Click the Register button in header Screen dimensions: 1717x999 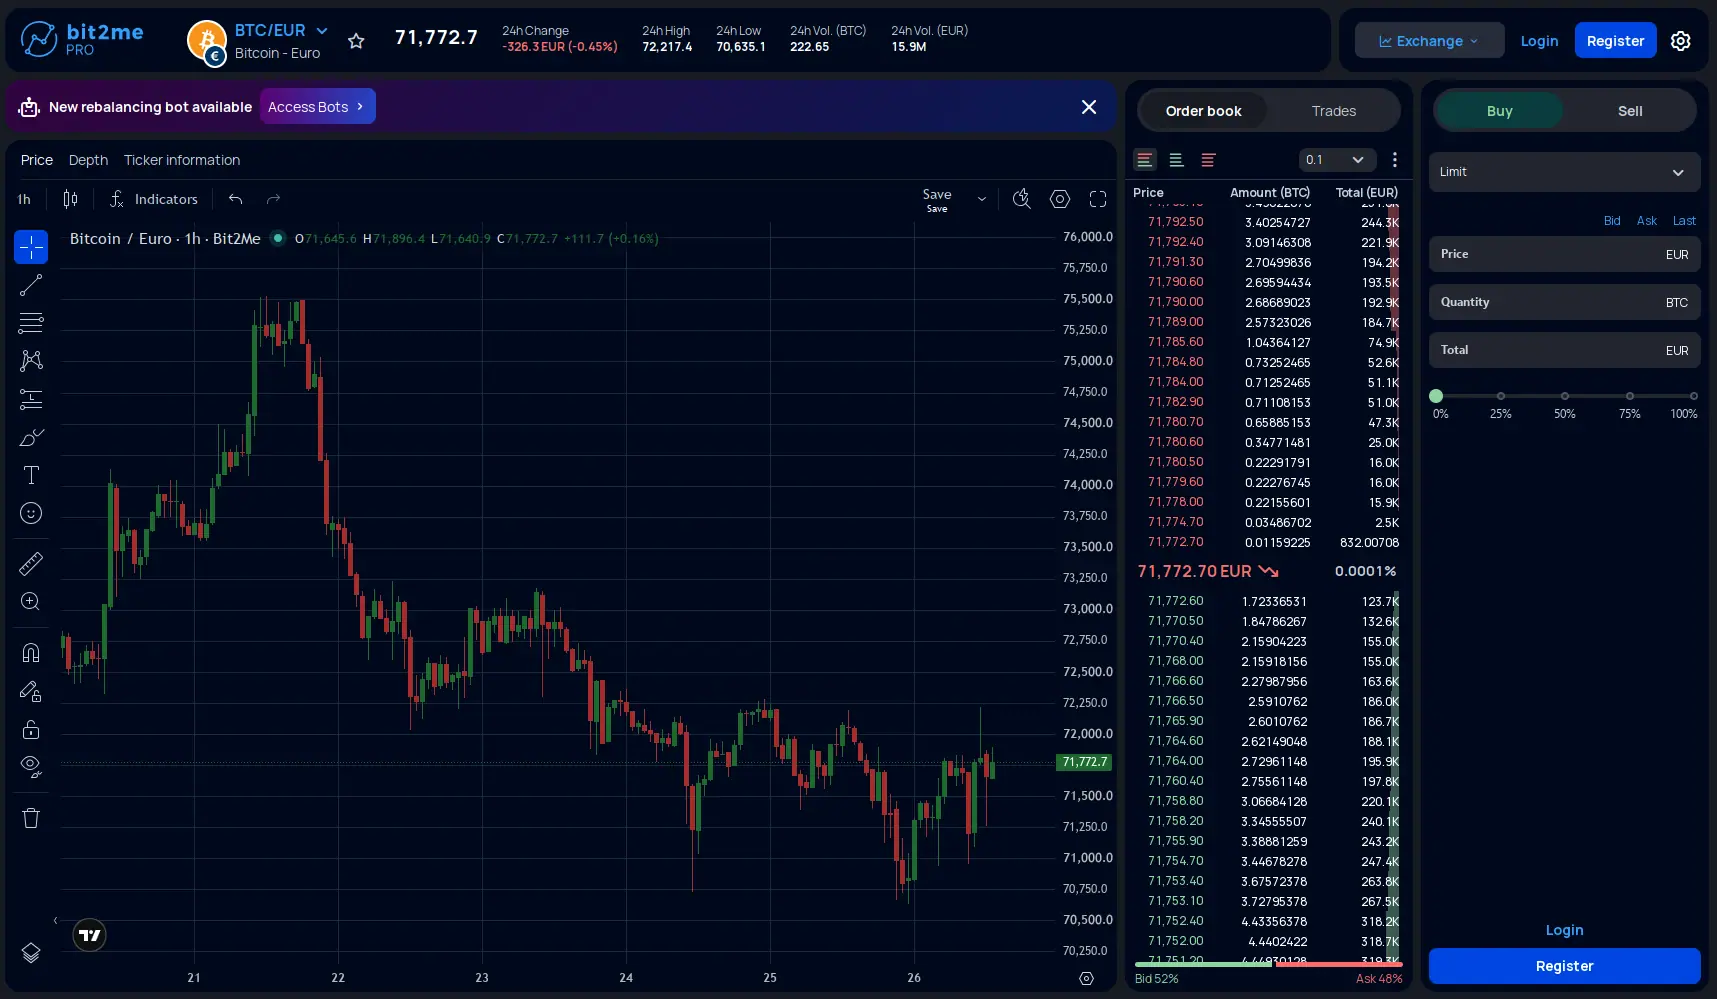1615,41
